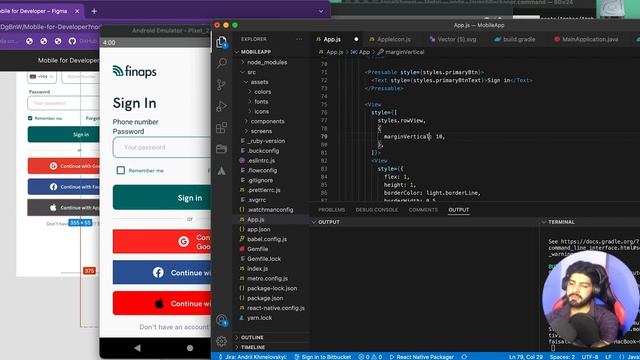Click Sign in button in Figma design
The image size is (640, 360).
(64, 134)
